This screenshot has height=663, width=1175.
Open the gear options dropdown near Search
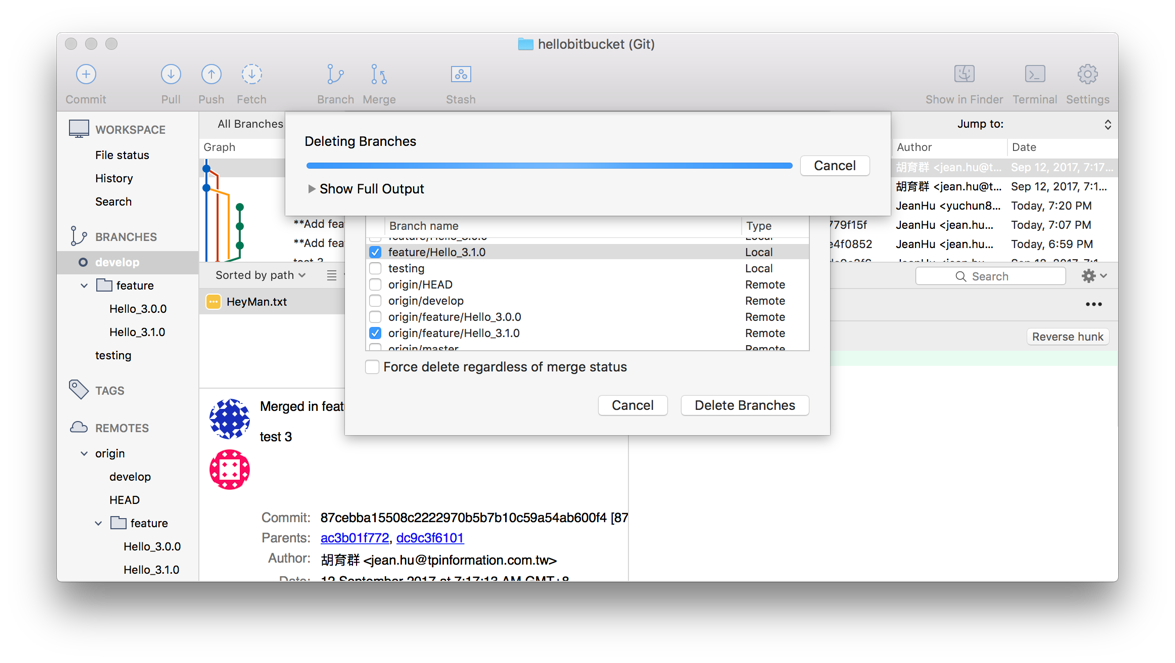(1094, 276)
